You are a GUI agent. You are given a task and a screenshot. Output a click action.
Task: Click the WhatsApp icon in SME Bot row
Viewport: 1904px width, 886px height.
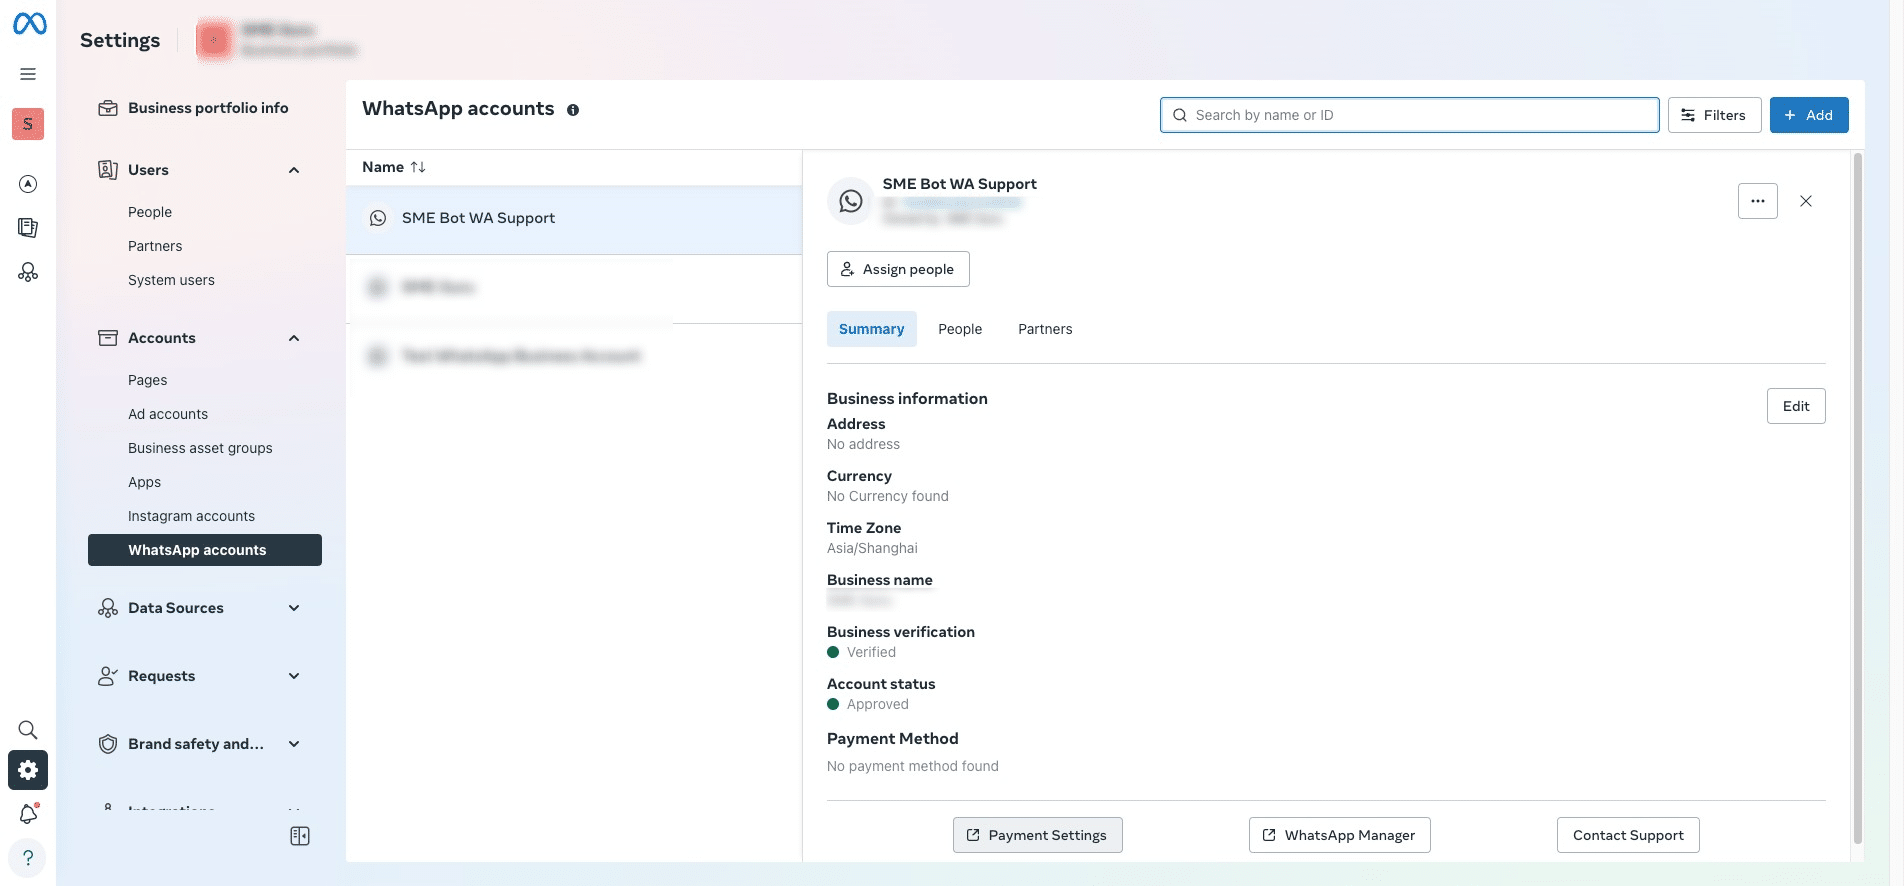click(378, 218)
